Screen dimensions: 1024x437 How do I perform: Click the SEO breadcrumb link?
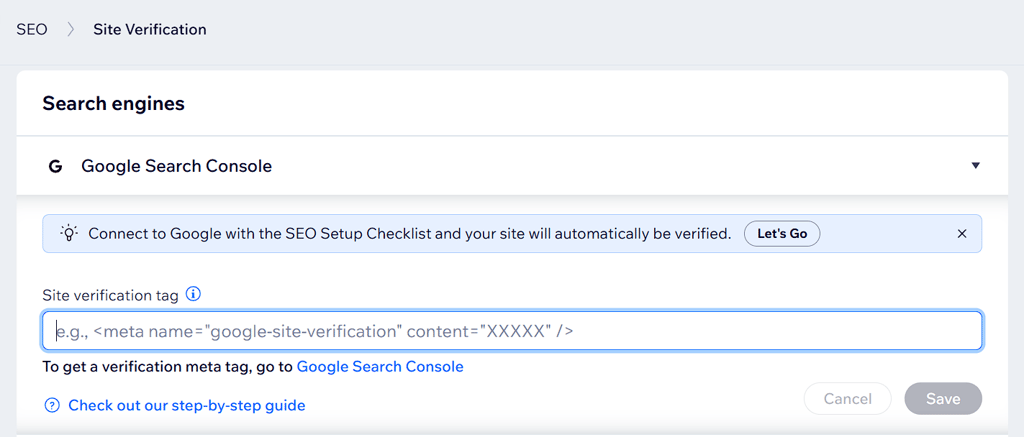point(32,29)
